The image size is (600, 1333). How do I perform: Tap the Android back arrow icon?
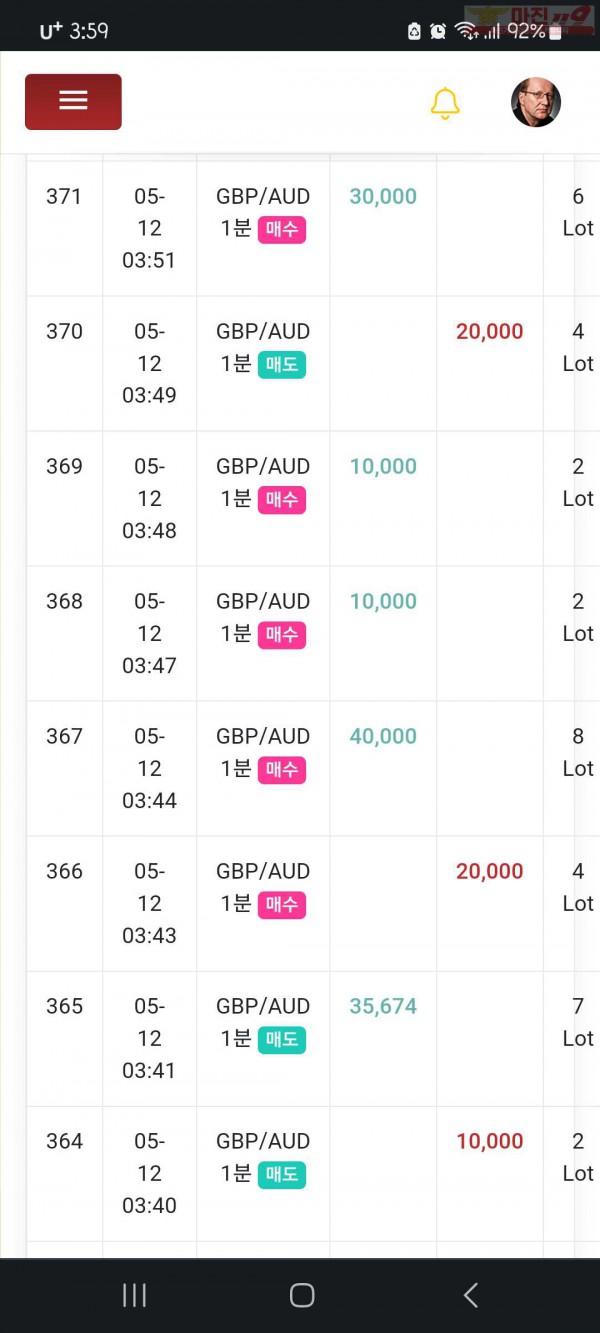tap(471, 1295)
